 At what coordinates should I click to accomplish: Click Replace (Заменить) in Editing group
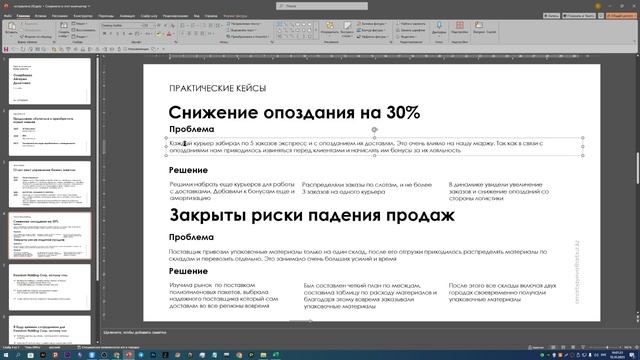click(411, 30)
